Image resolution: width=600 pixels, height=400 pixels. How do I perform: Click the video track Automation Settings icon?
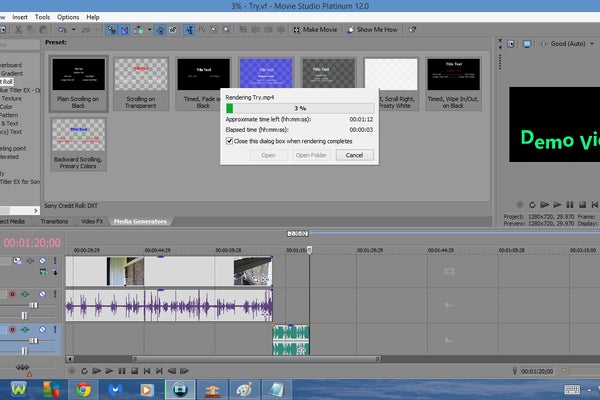click(x=30, y=261)
